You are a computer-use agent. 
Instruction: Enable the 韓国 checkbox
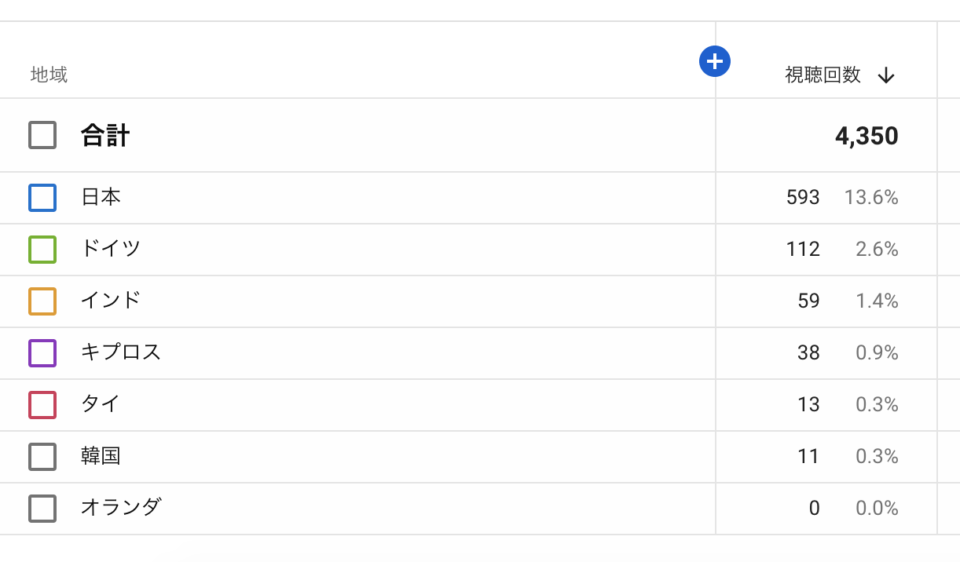[x=42, y=457]
